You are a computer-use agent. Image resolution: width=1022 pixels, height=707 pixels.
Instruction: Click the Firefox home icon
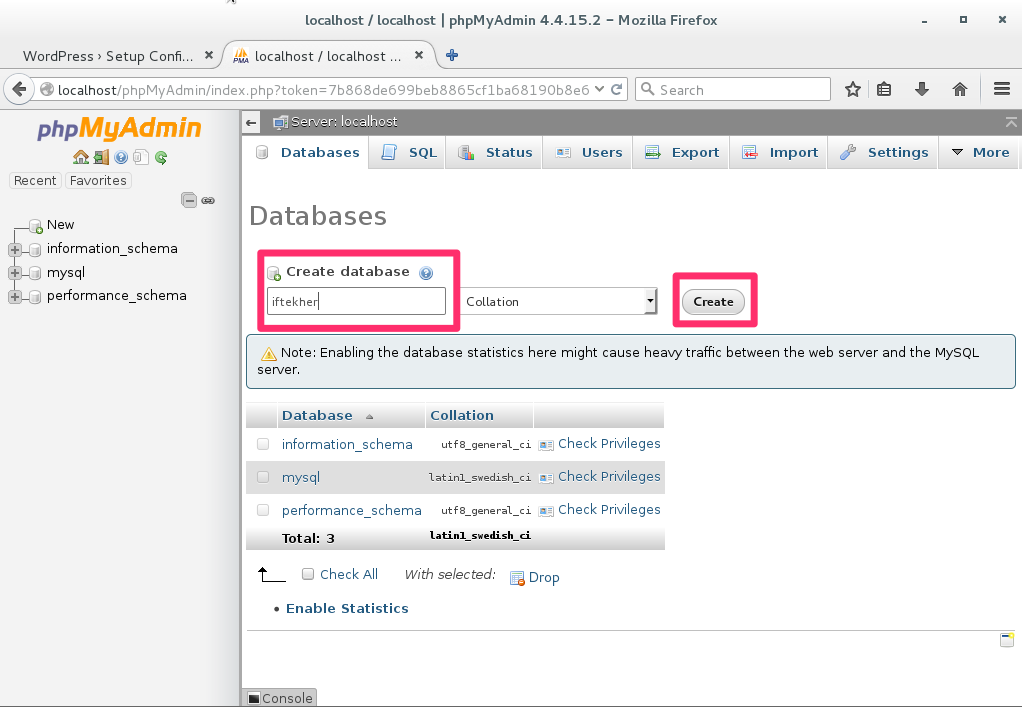pyautogui.click(x=959, y=89)
